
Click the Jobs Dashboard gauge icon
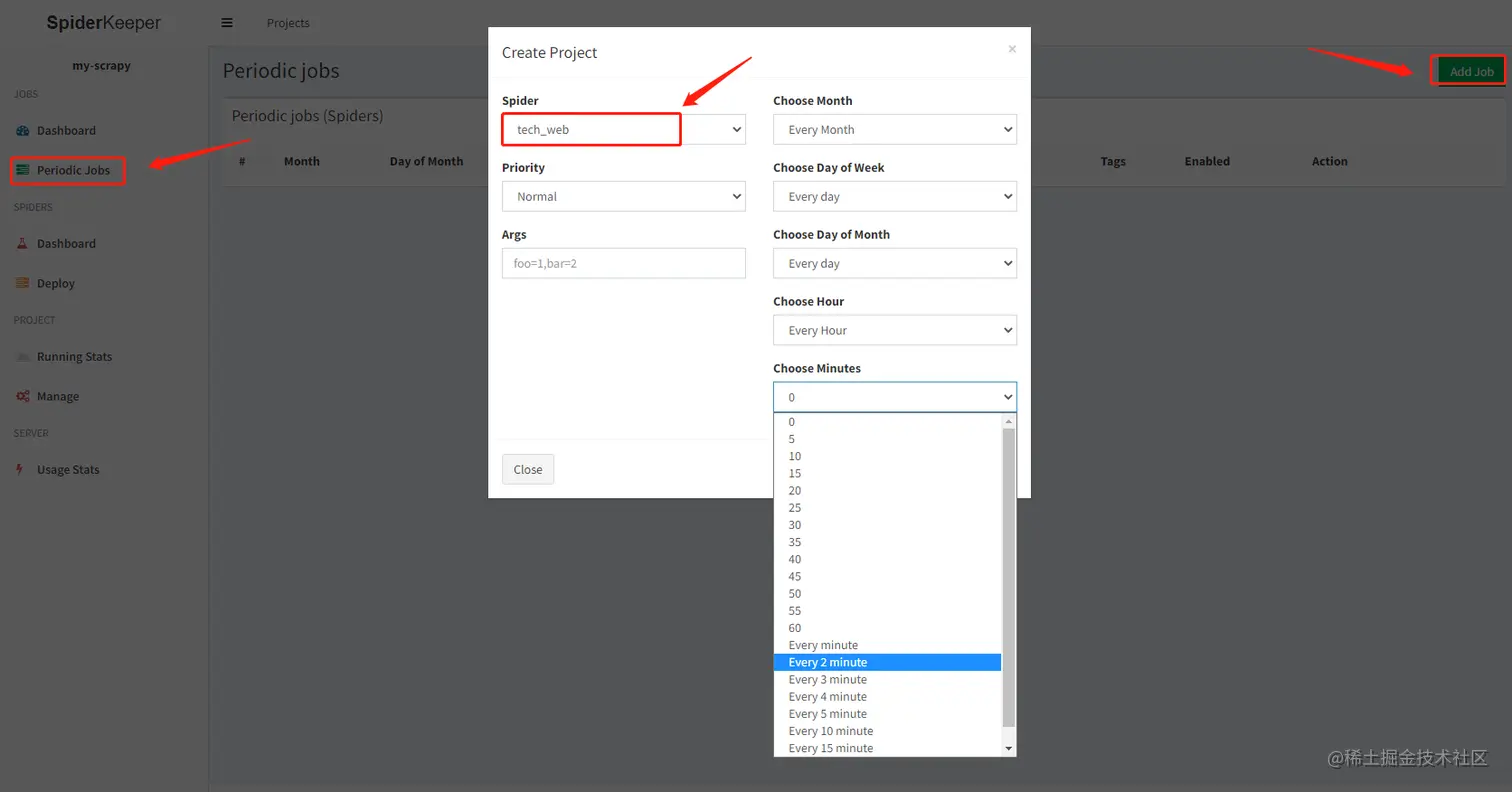coord(22,131)
